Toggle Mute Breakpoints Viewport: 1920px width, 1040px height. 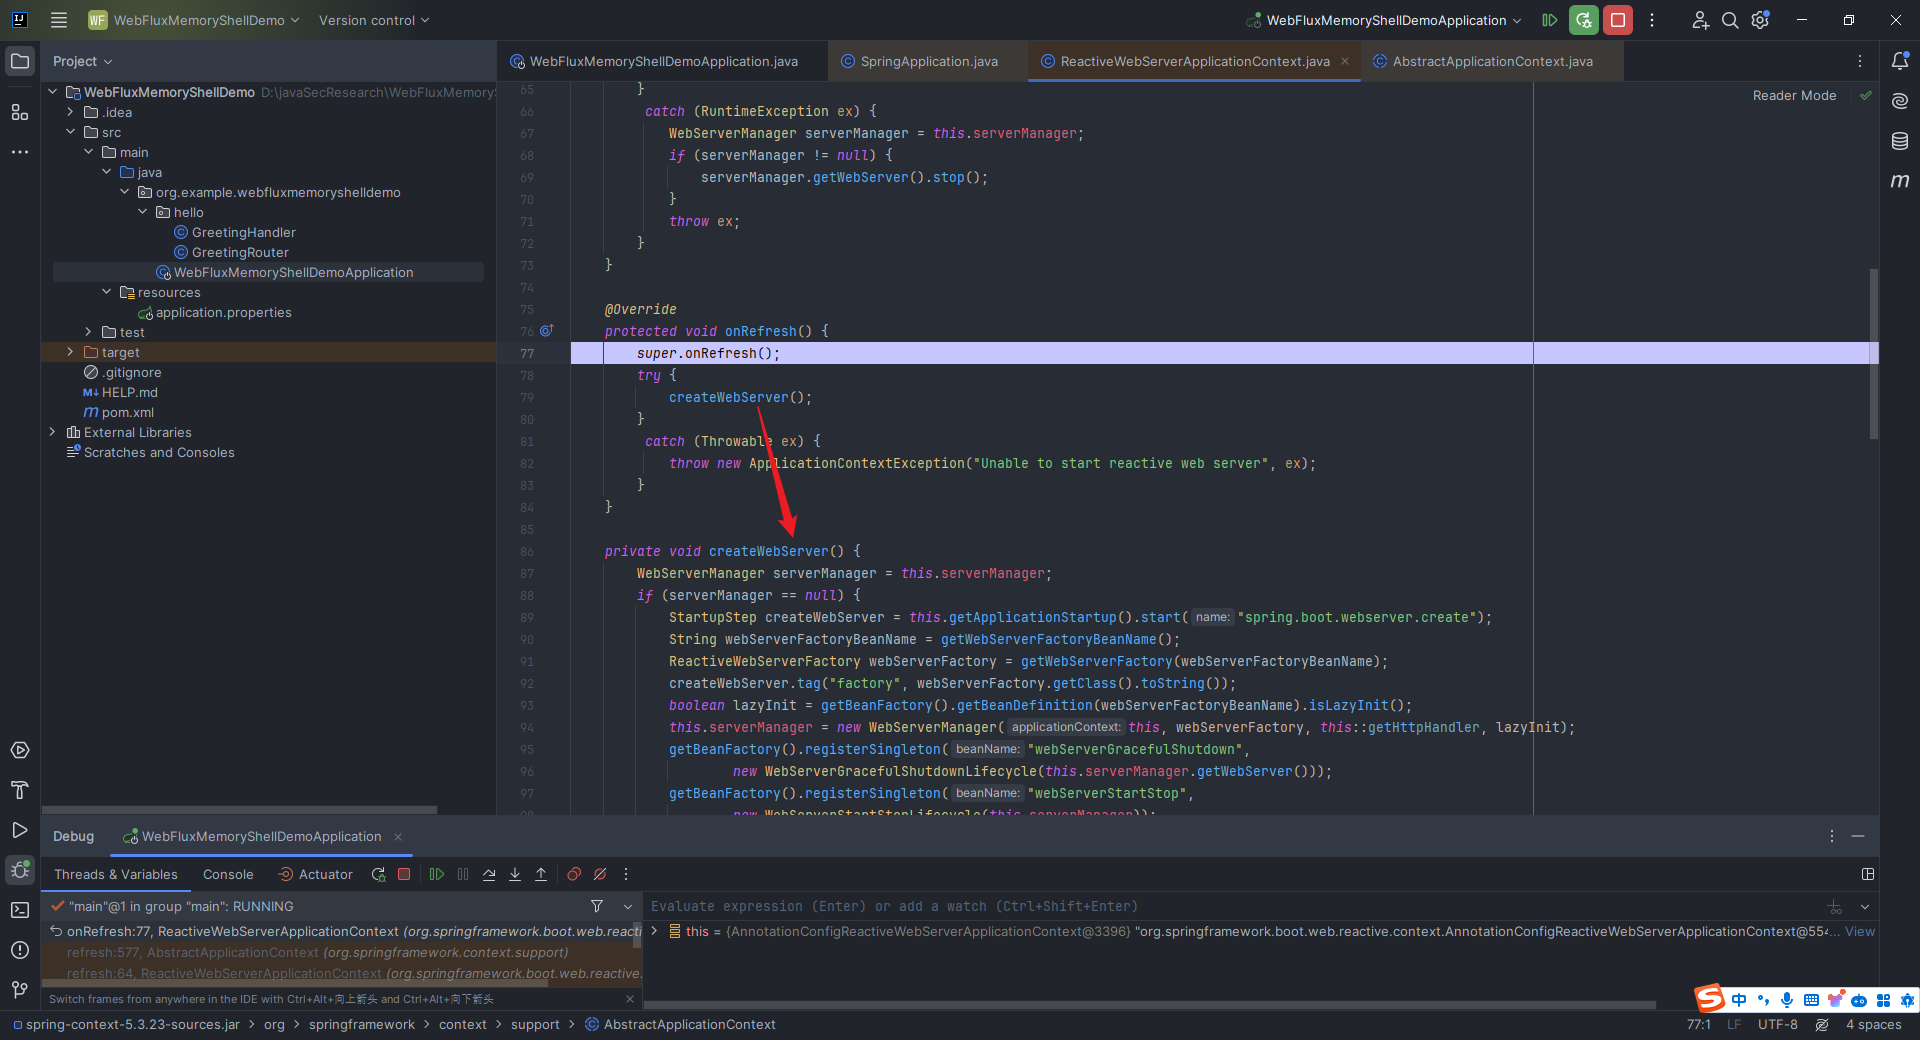pyautogui.click(x=600, y=874)
